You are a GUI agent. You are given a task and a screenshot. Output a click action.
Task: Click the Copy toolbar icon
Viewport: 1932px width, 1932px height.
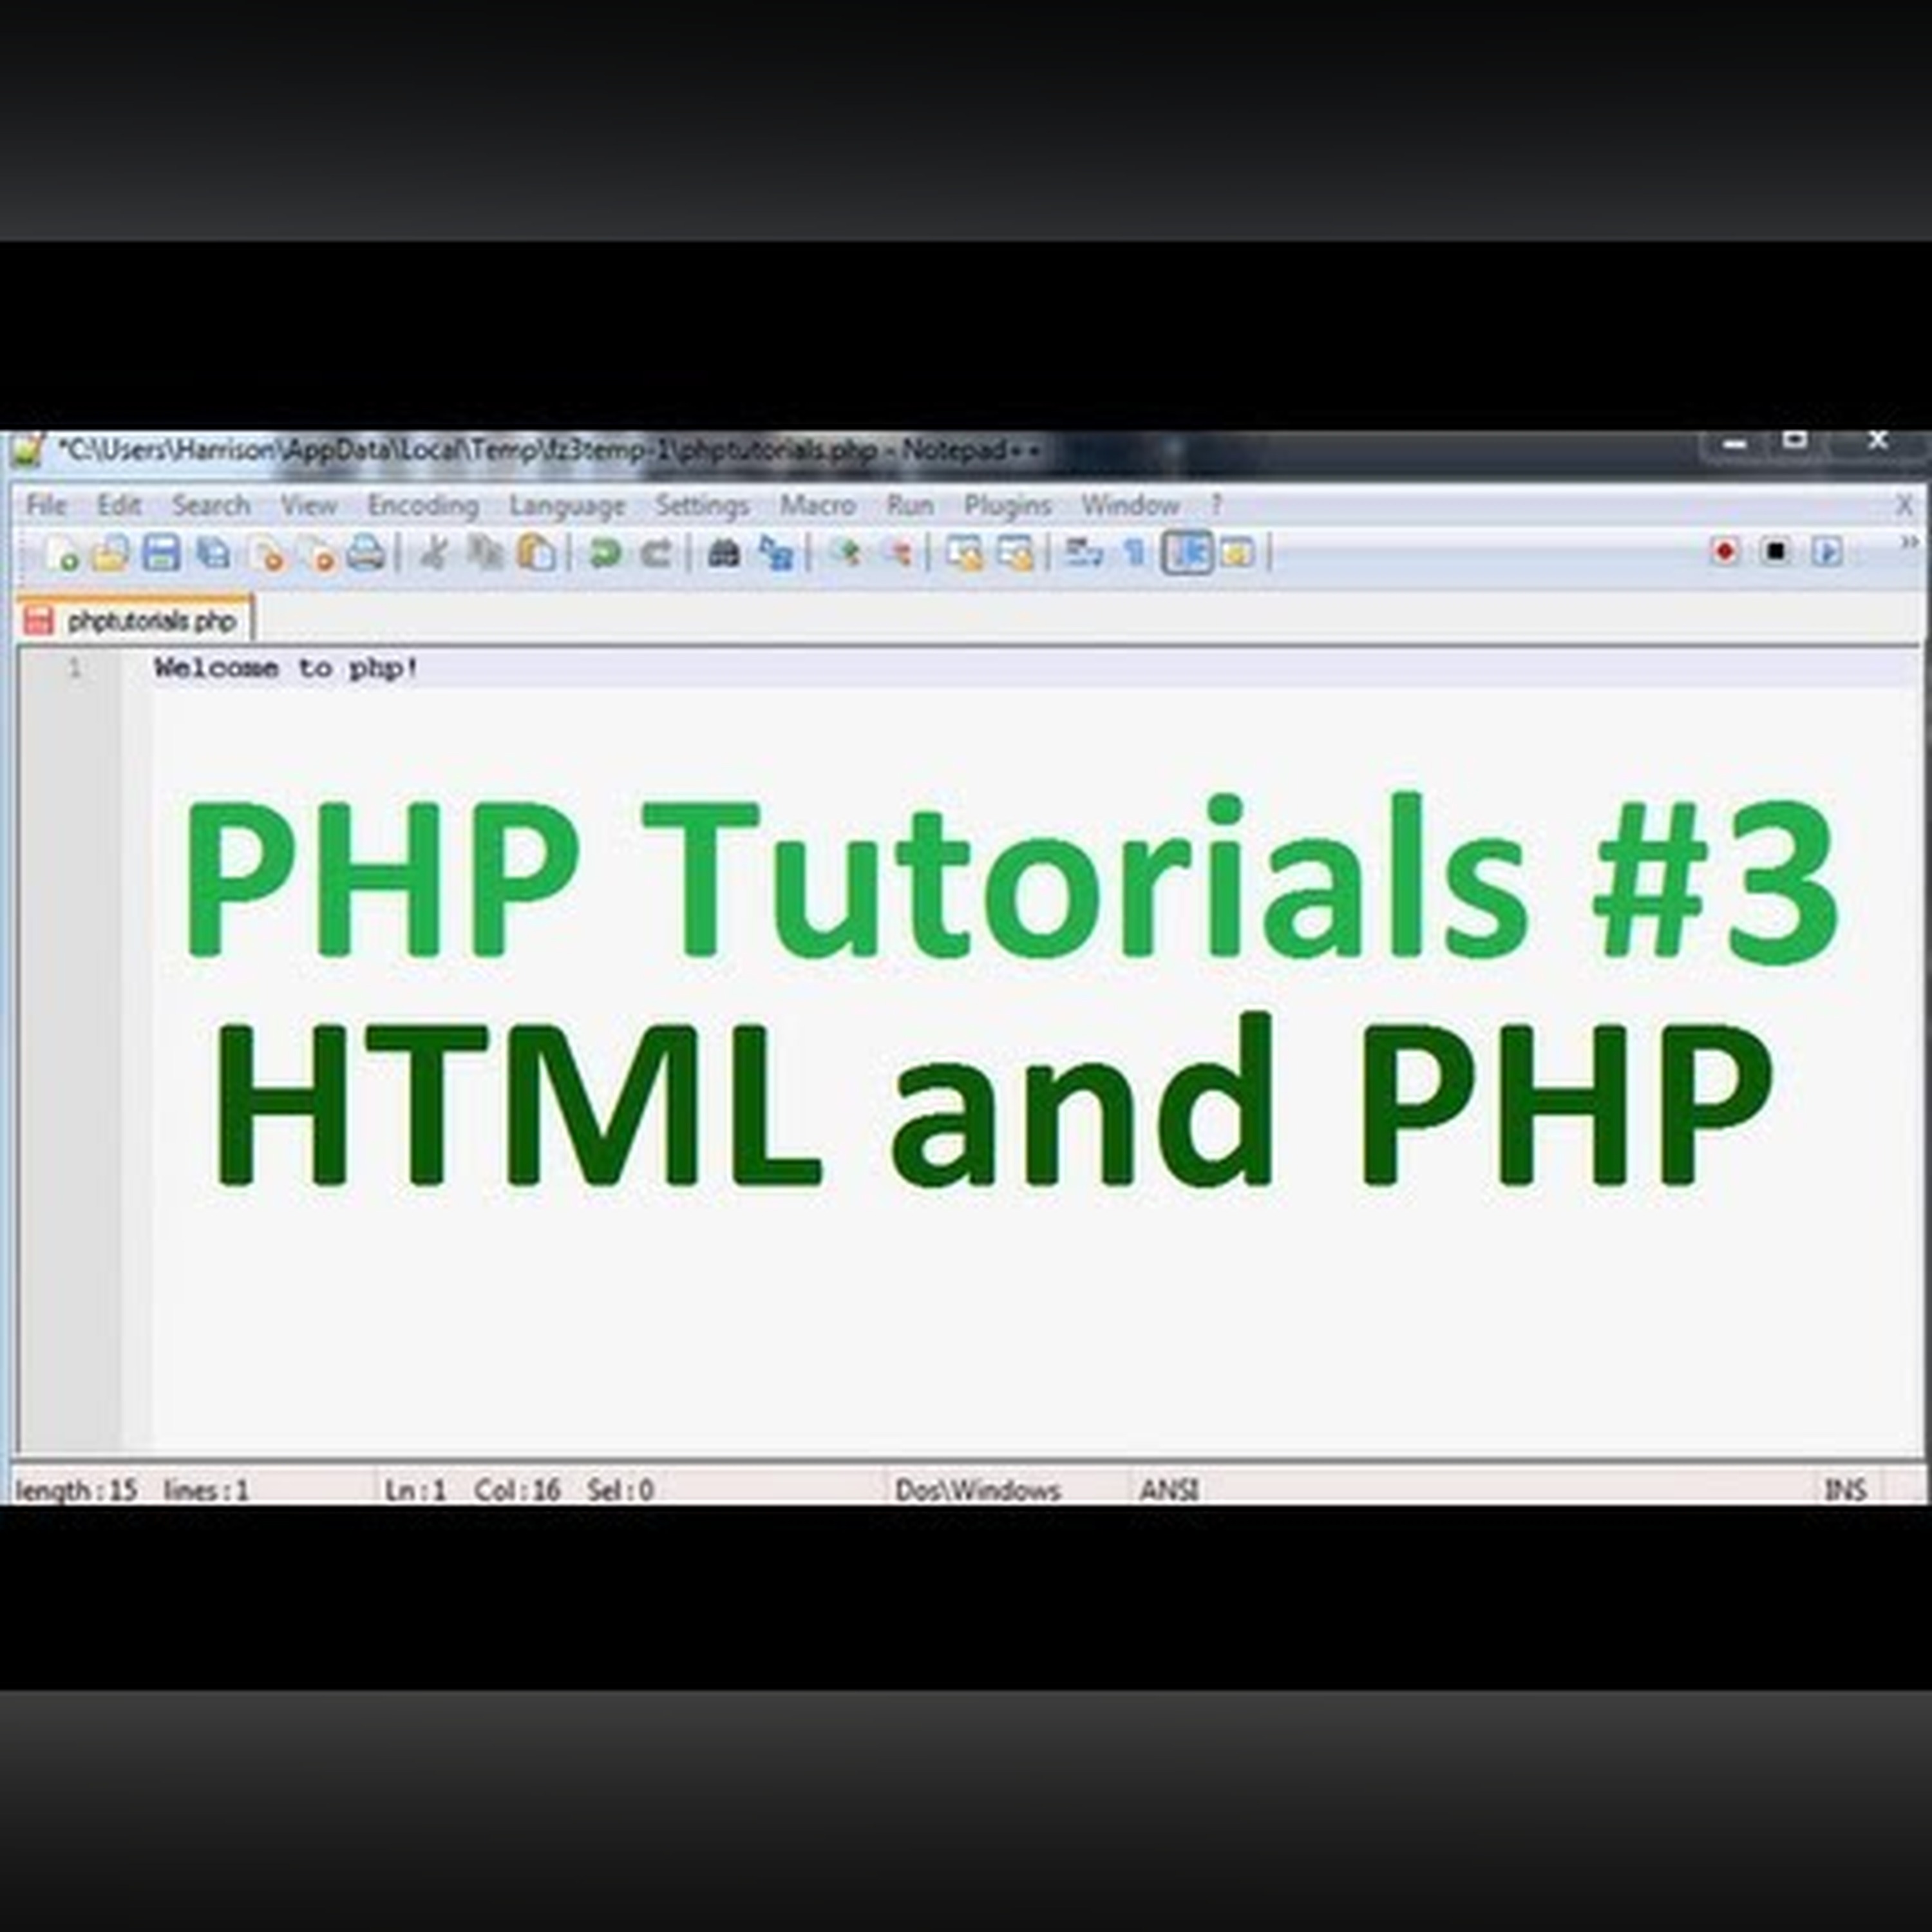(x=486, y=553)
